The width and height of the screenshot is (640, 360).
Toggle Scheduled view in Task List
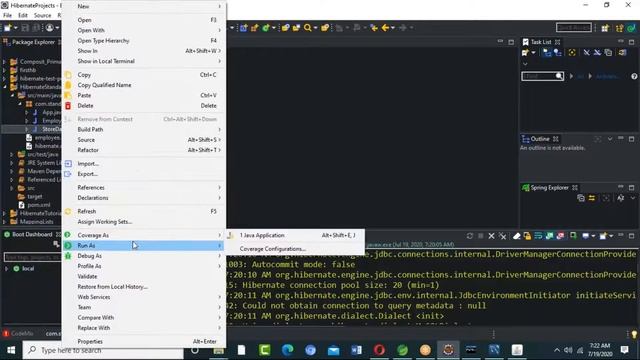557,53
